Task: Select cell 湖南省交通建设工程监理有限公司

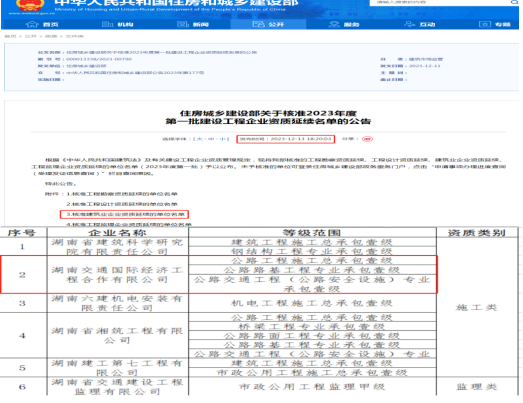Action: click(x=117, y=387)
